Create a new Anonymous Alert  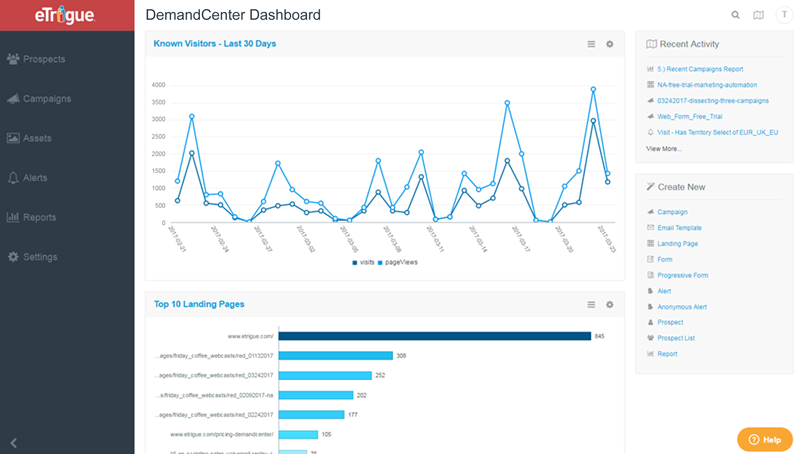682,307
